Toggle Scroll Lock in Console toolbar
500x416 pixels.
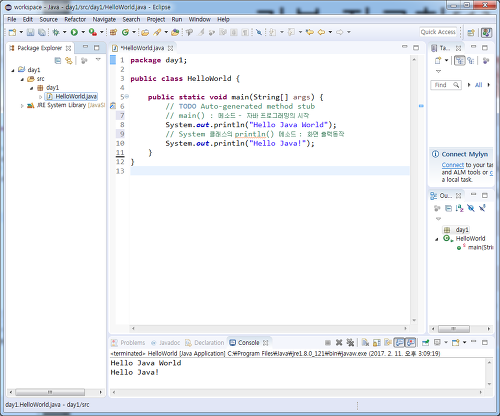point(377,342)
